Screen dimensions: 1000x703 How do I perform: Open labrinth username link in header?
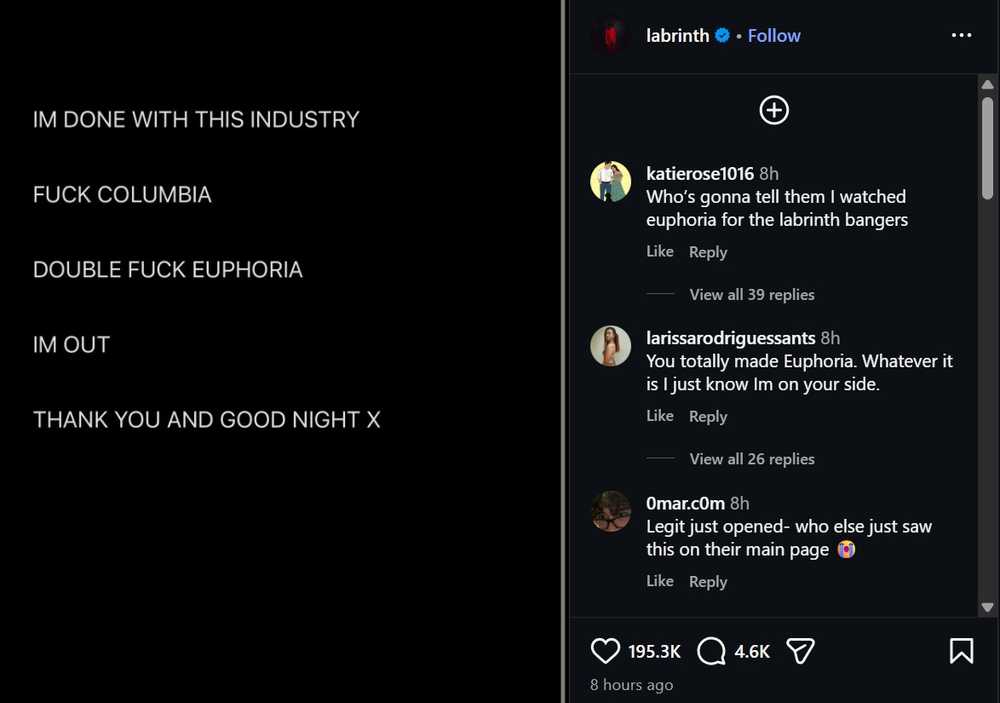point(677,35)
